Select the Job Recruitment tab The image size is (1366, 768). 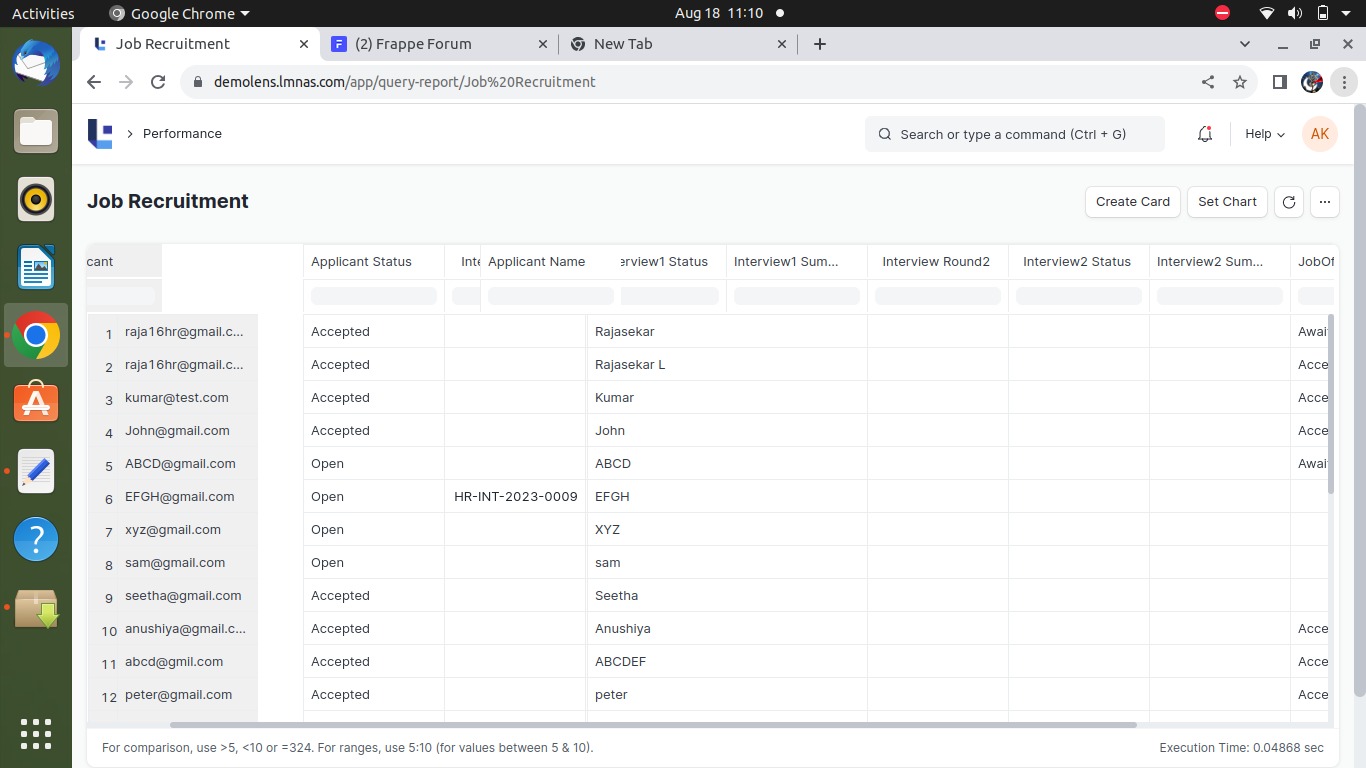200,44
